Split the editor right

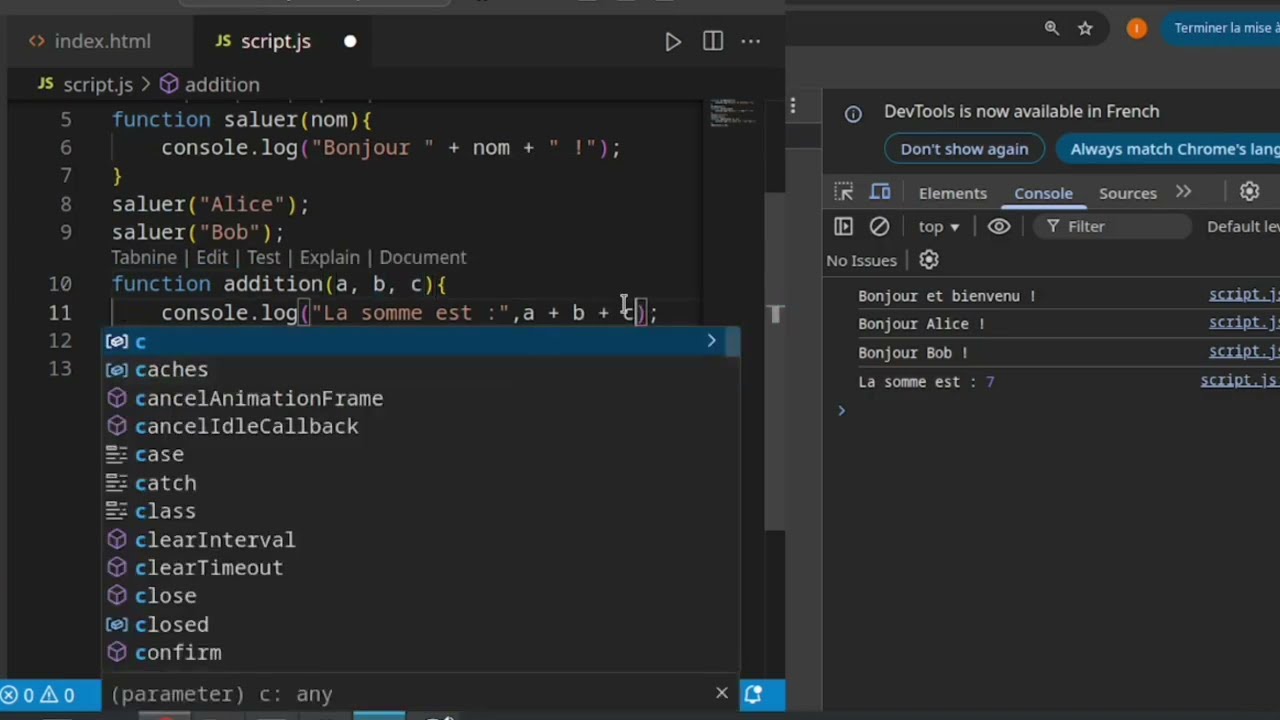pyautogui.click(x=713, y=41)
